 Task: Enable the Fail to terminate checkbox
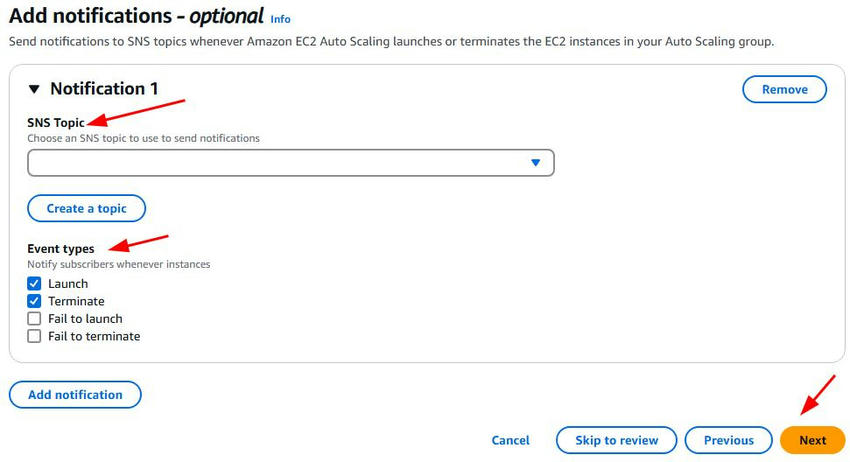click(x=34, y=336)
